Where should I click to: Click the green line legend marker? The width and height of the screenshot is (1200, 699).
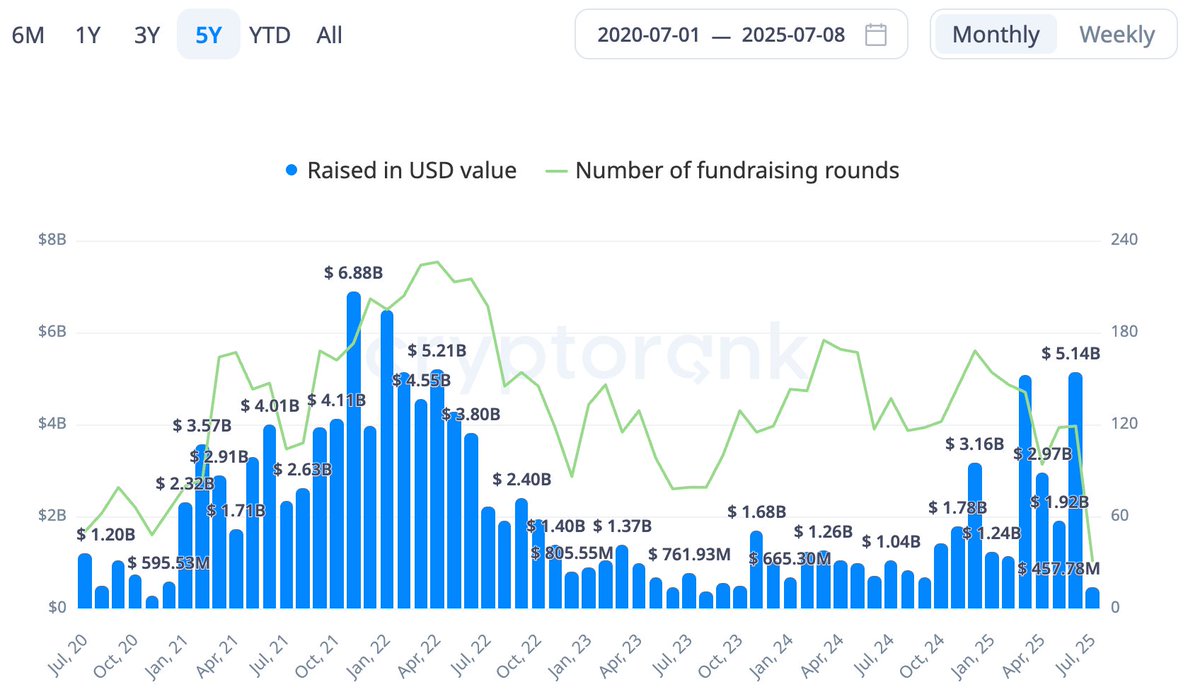point(555,170)
